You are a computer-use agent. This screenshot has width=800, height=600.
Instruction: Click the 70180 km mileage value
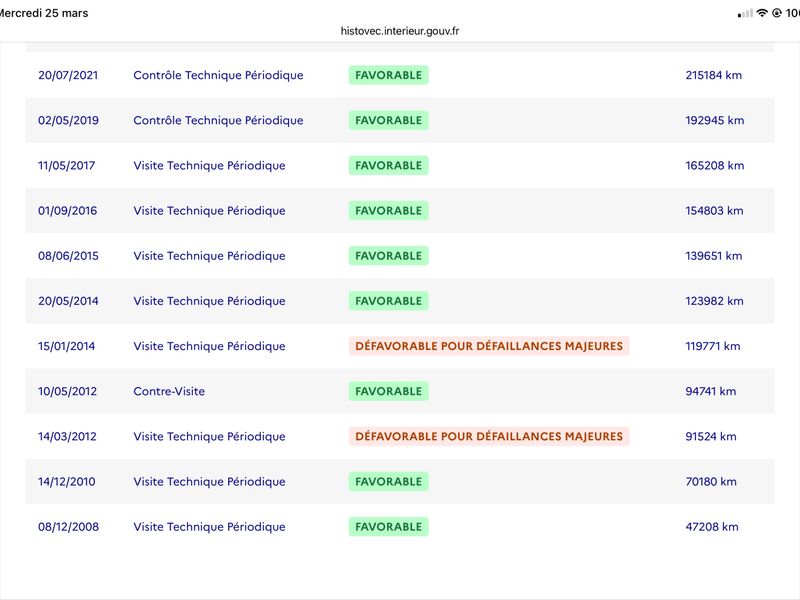[711, 482]
